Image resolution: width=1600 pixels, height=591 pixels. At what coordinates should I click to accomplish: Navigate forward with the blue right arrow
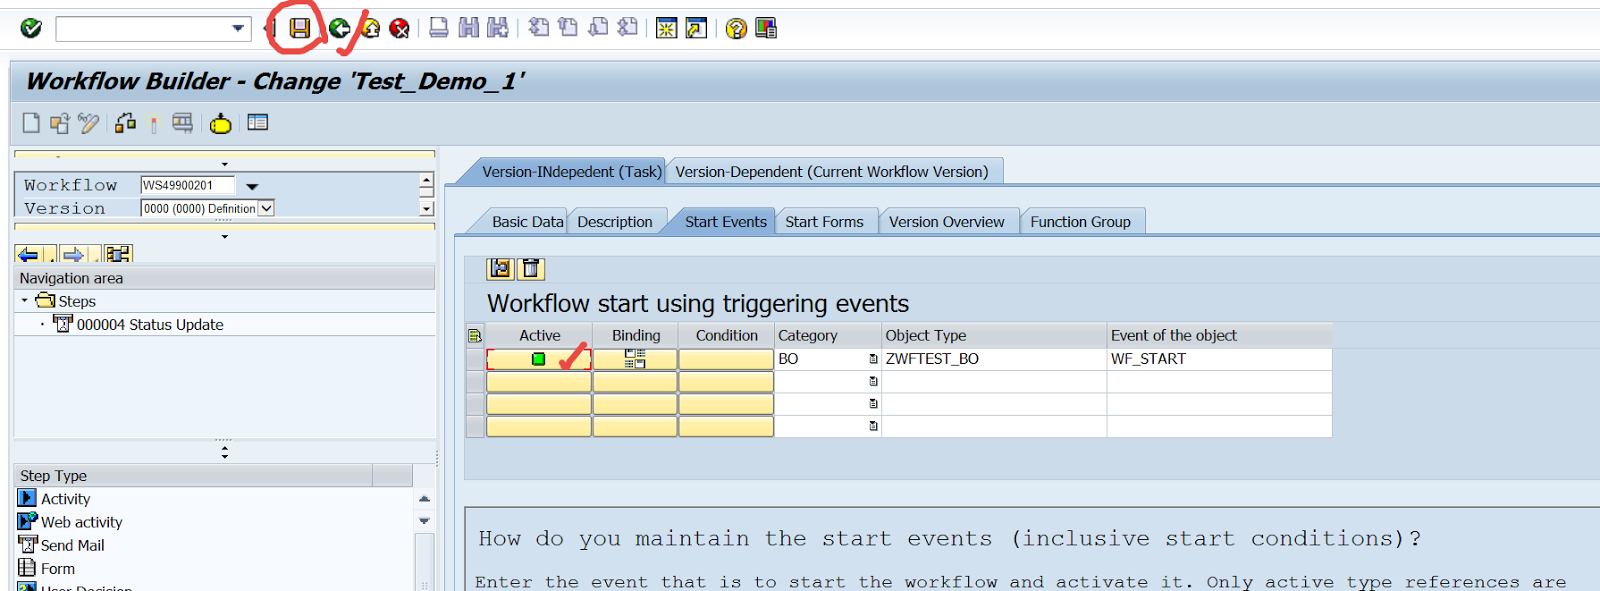[73, 254]
